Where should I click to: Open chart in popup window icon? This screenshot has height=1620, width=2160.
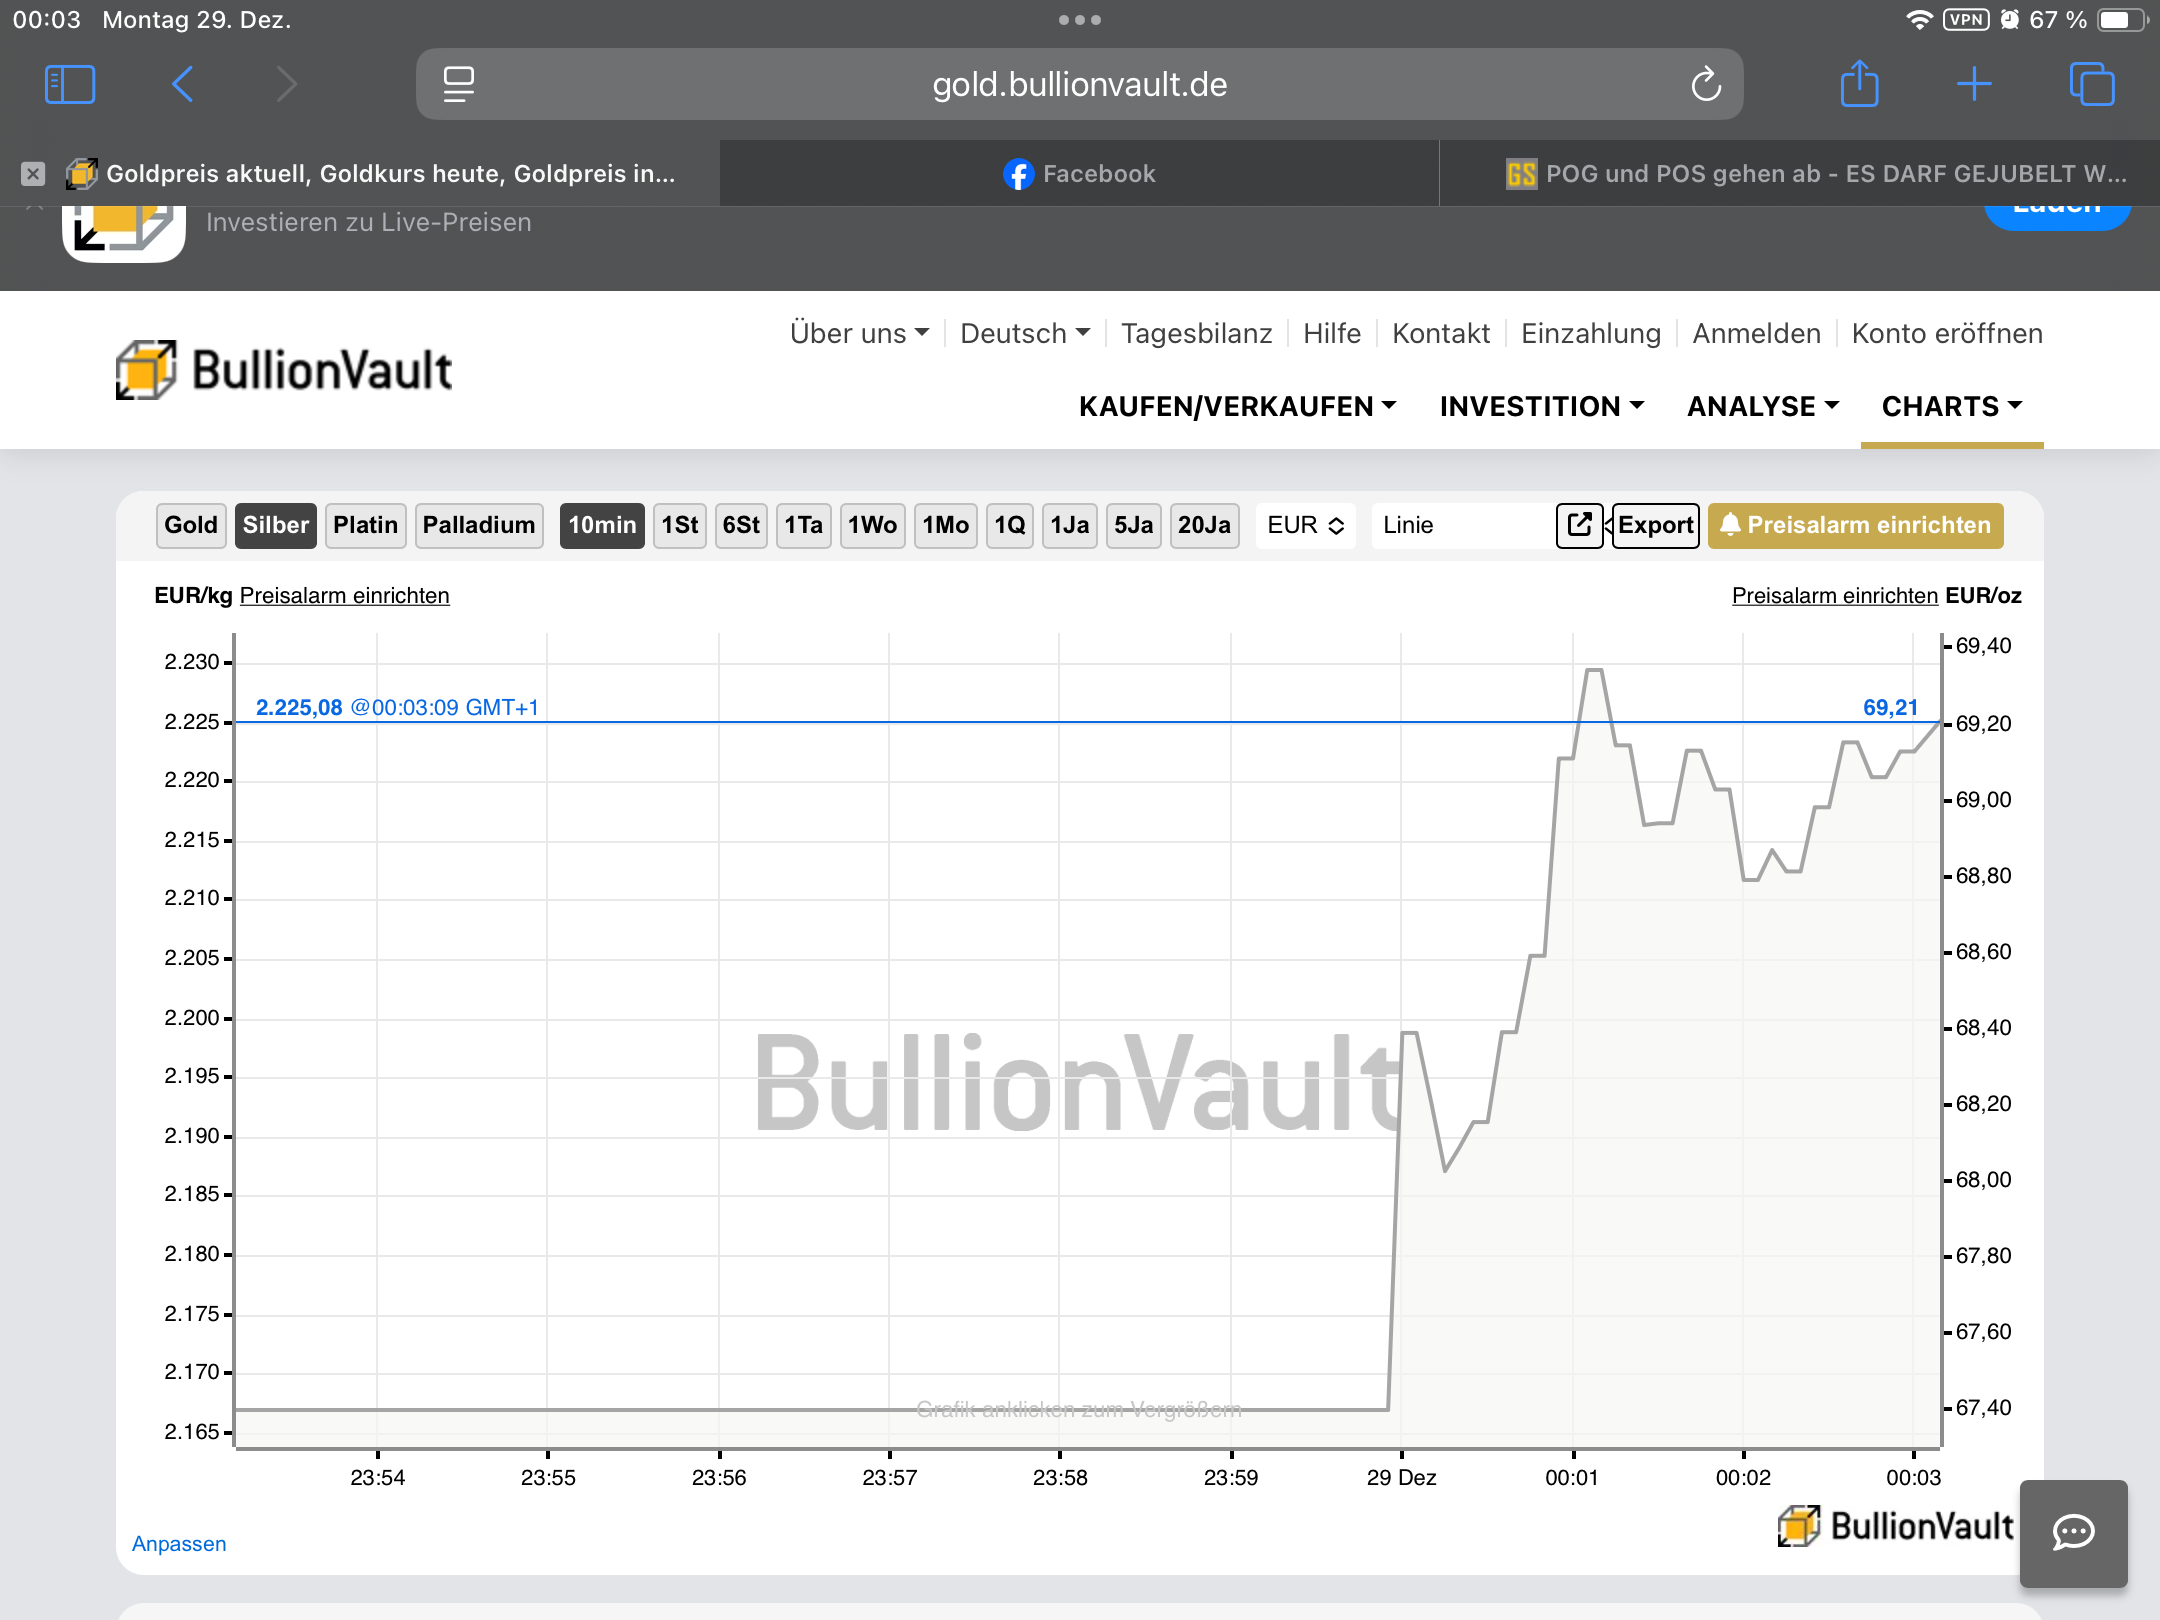1579,525
